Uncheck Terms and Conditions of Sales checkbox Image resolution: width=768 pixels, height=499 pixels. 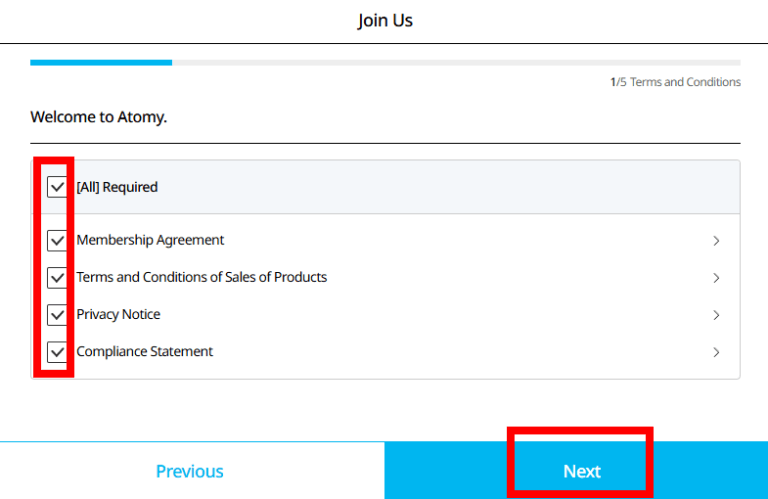pos(57,278)
